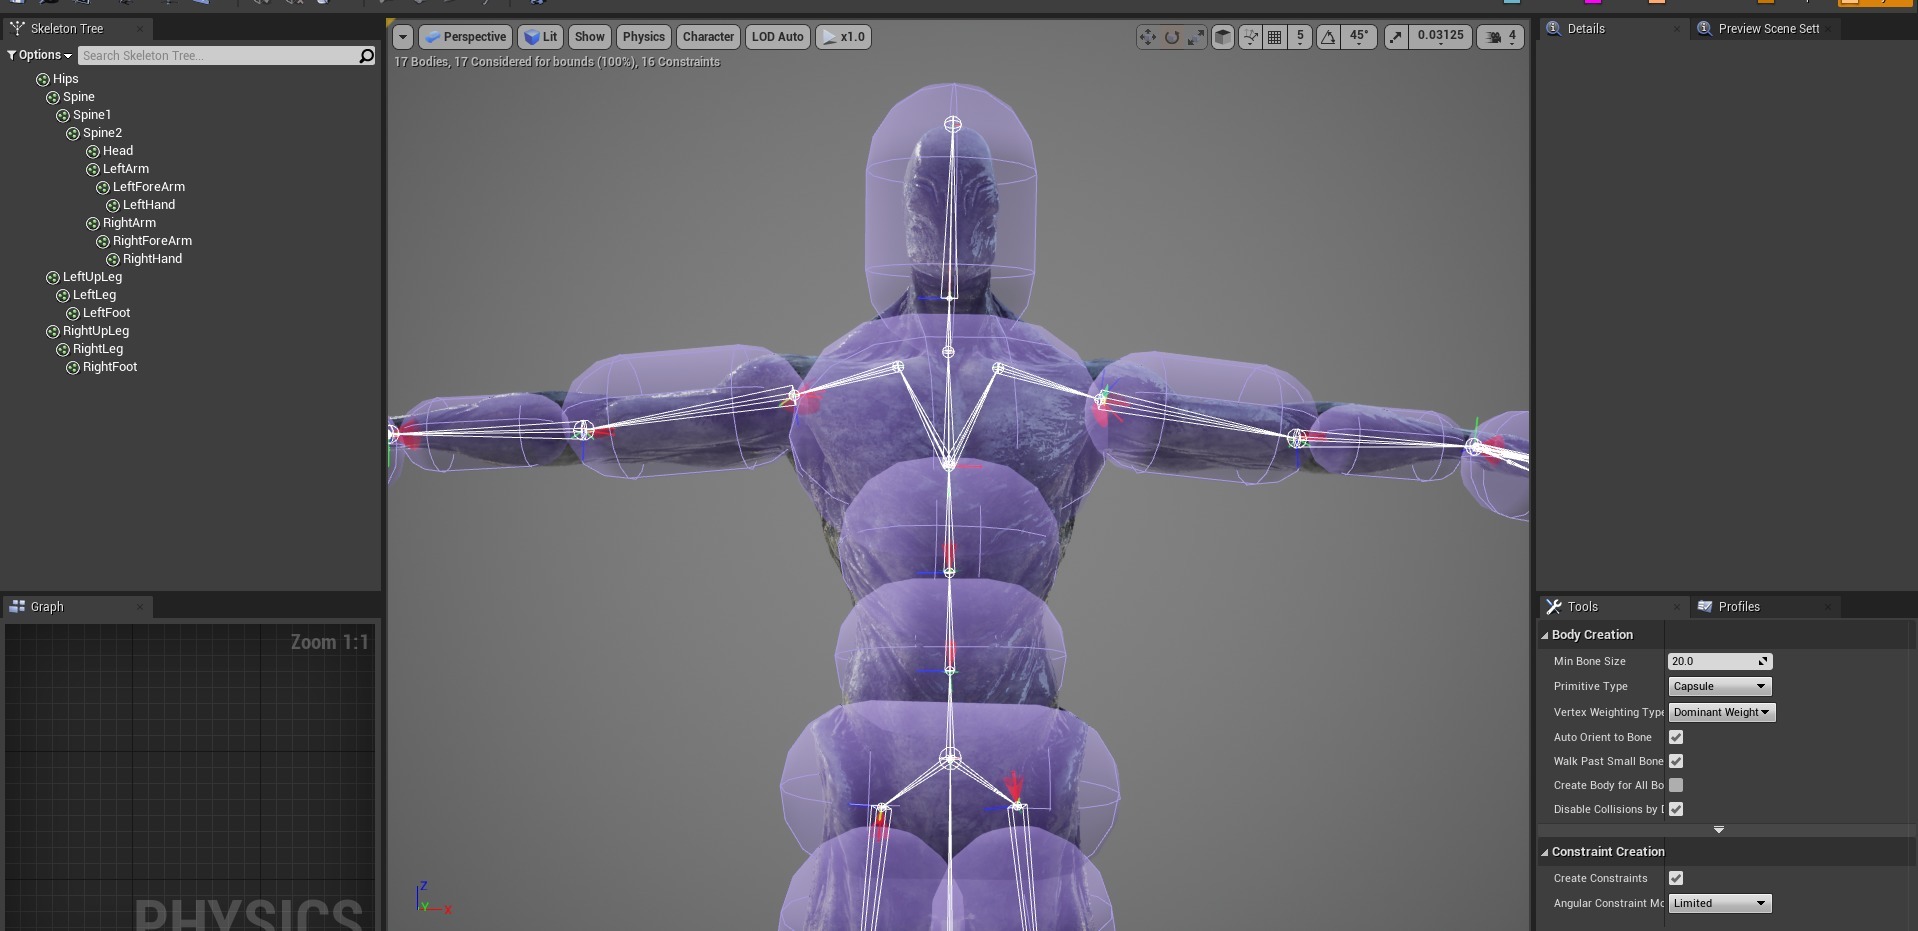
Task: Switch to the Details tab
Action: point(1612,28)
